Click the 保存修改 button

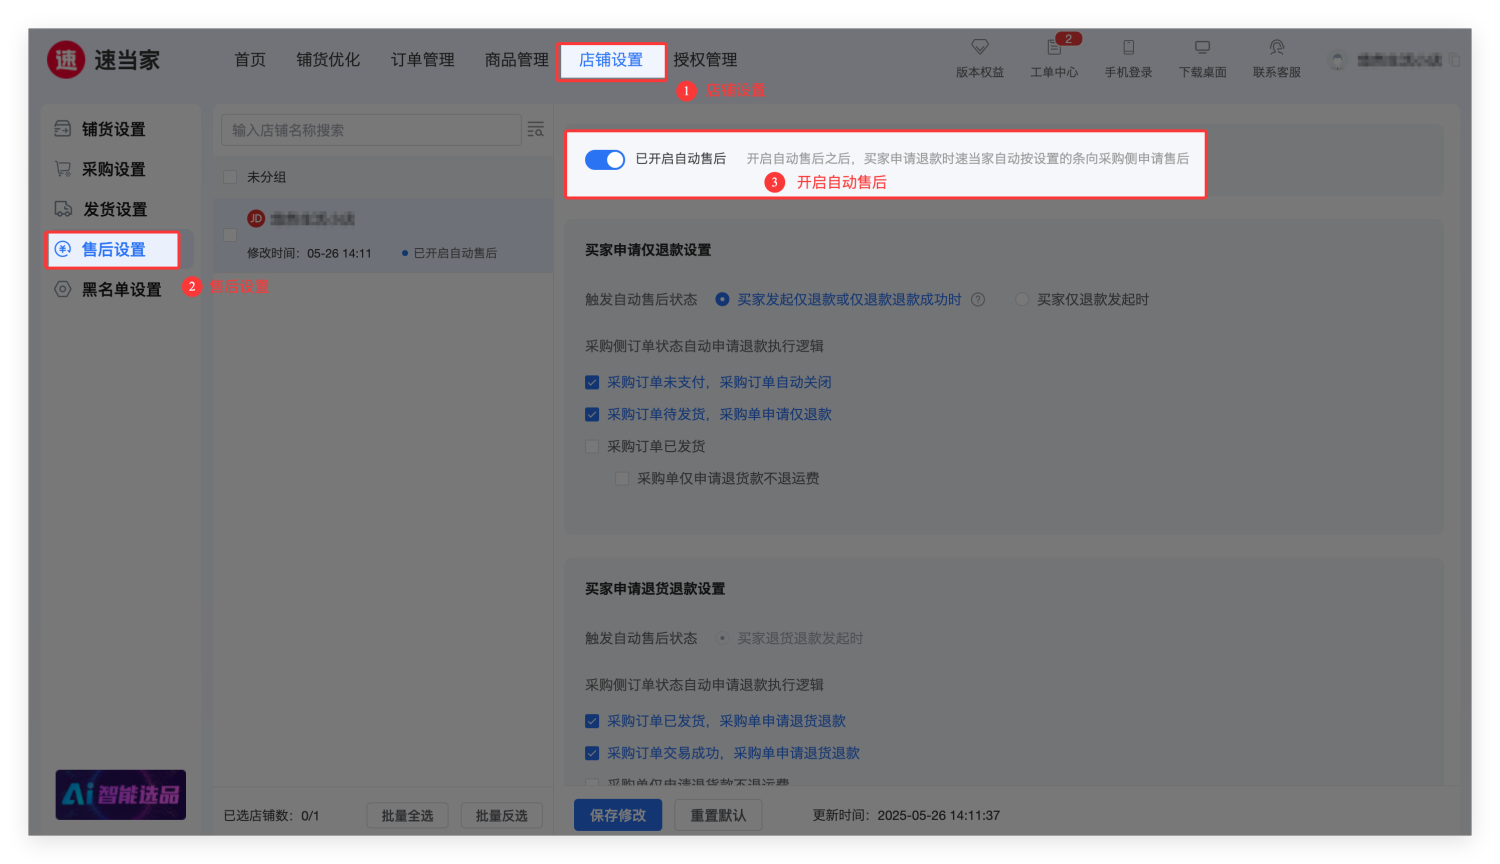coord(618,815)
